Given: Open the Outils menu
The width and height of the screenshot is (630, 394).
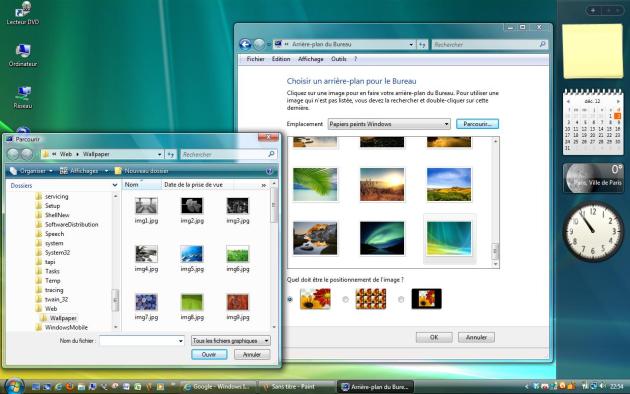Looking at the screenshot, I should coord(339,59).
